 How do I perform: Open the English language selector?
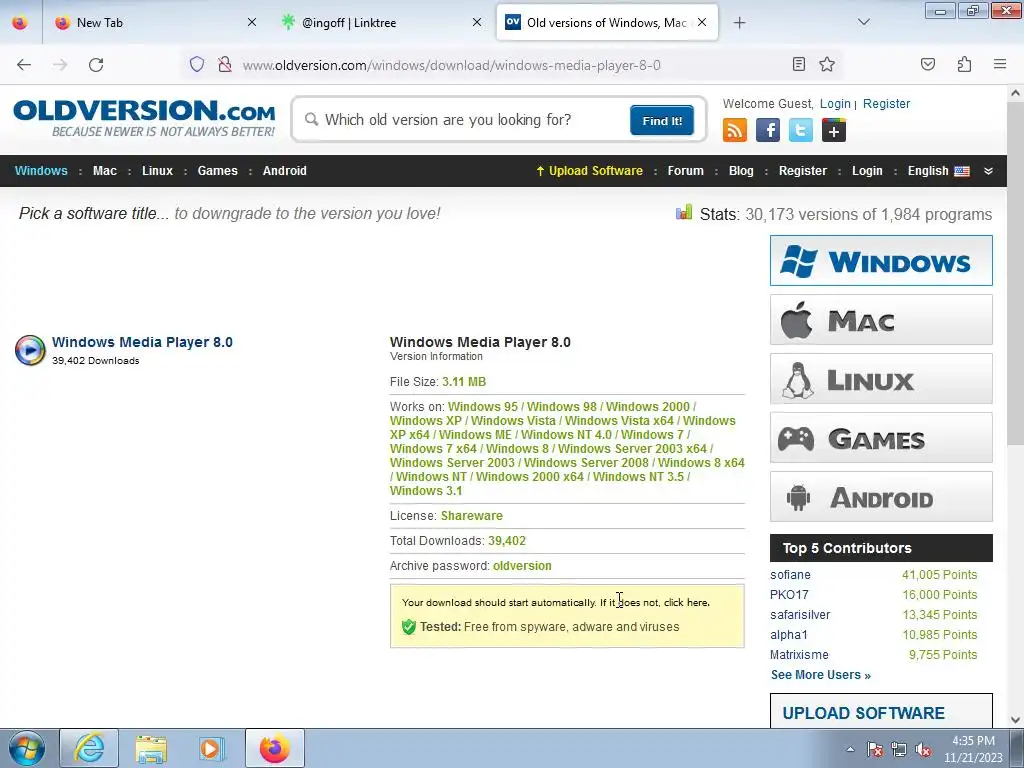click(938, 171)
